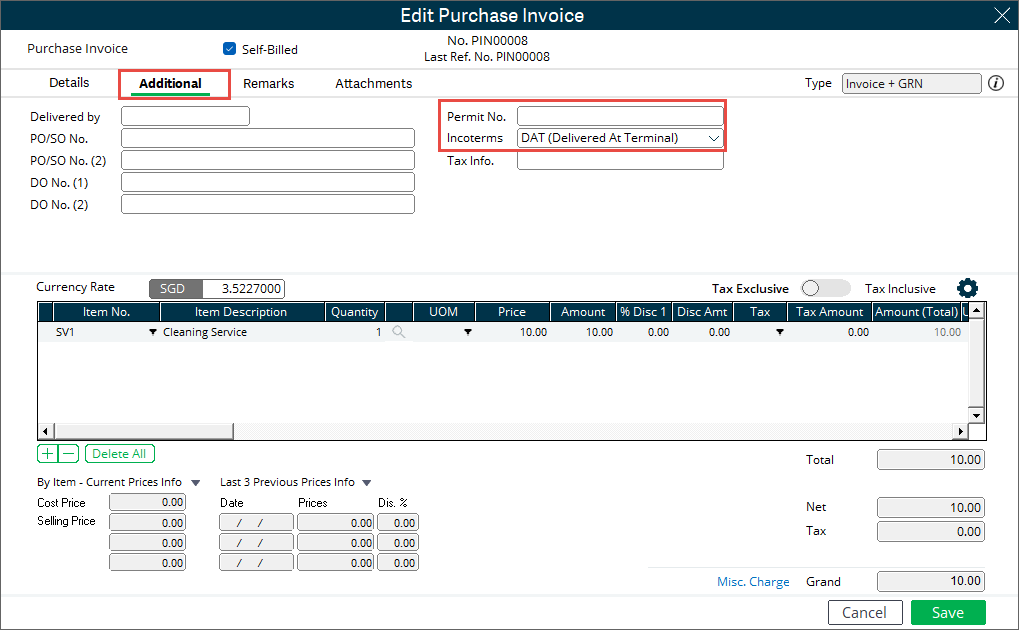1019x630 pixels.
Task: Click the Price cell 10.00 in SV1 row
Action: 513,332
